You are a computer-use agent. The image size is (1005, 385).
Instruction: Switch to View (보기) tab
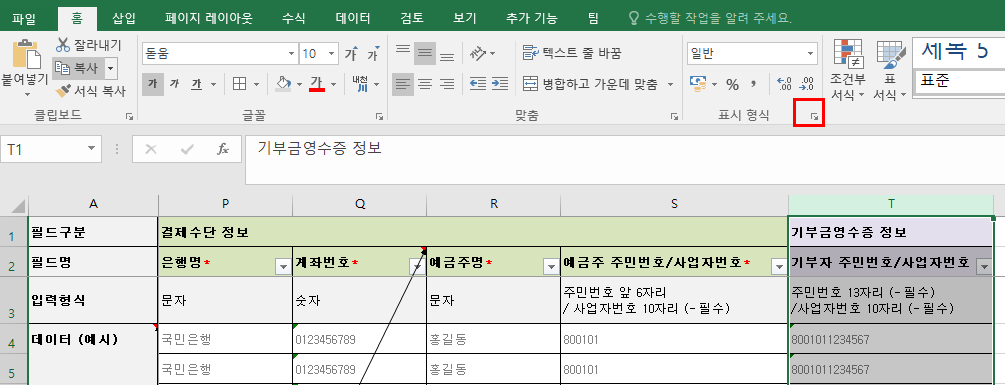point(465,19)
